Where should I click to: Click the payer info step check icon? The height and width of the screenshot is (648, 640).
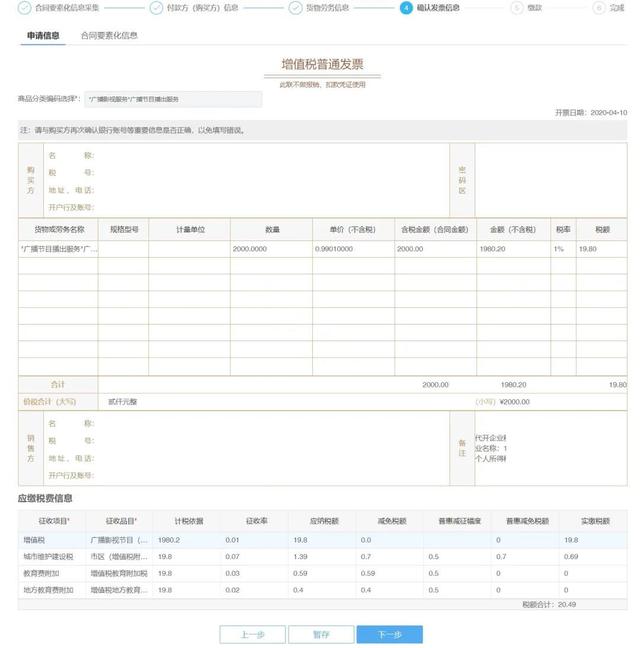(x=156, y=7)
